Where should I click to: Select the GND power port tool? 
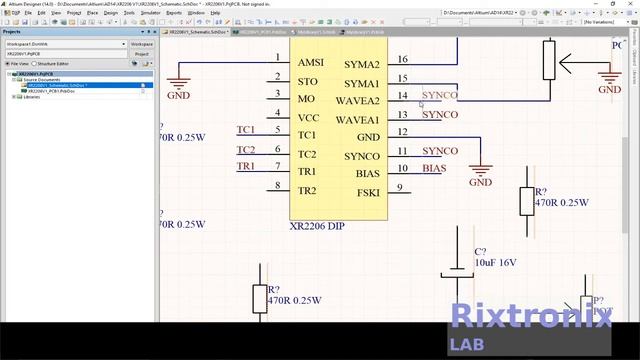(x=295, y=22)
